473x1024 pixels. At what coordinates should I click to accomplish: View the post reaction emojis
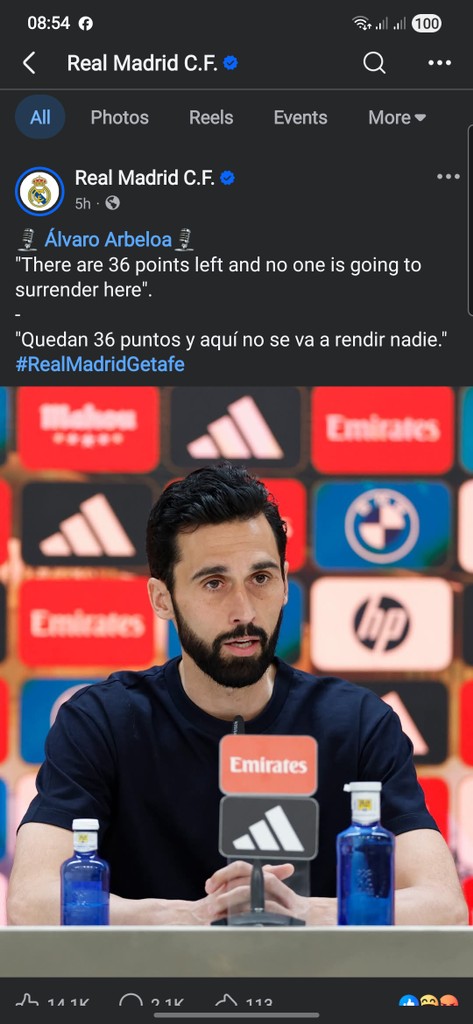click(x=427, y=1000)
